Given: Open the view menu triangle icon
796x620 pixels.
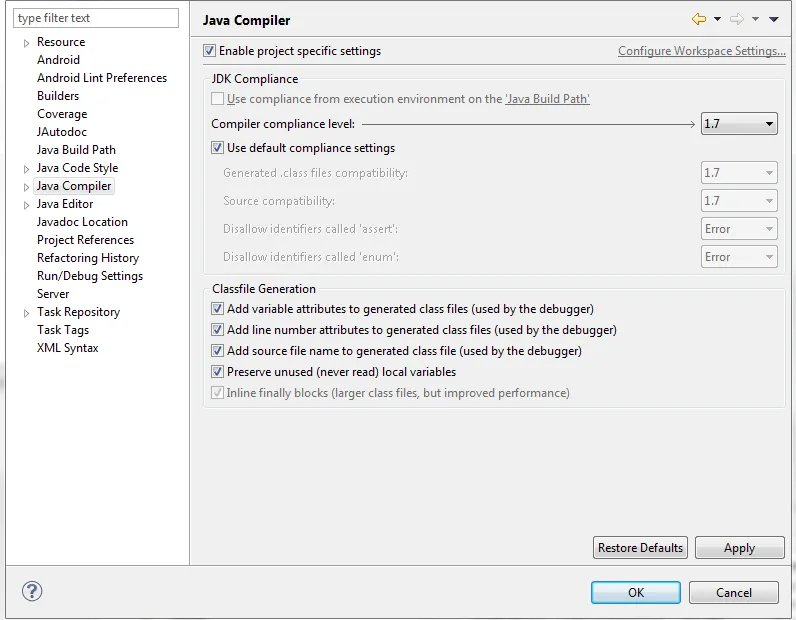Looking at the screenshot, I should (774, 20).
